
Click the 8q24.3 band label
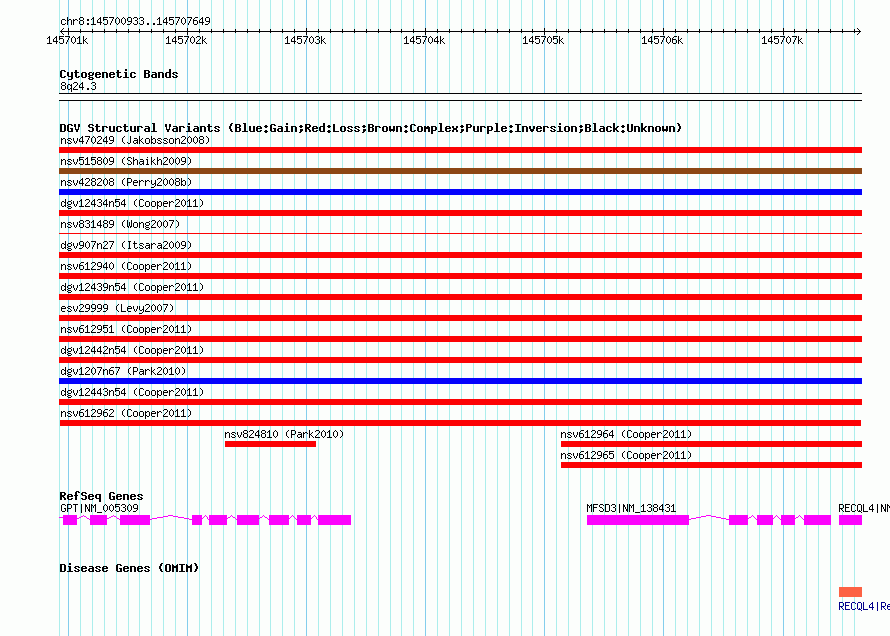click(78, 86)
